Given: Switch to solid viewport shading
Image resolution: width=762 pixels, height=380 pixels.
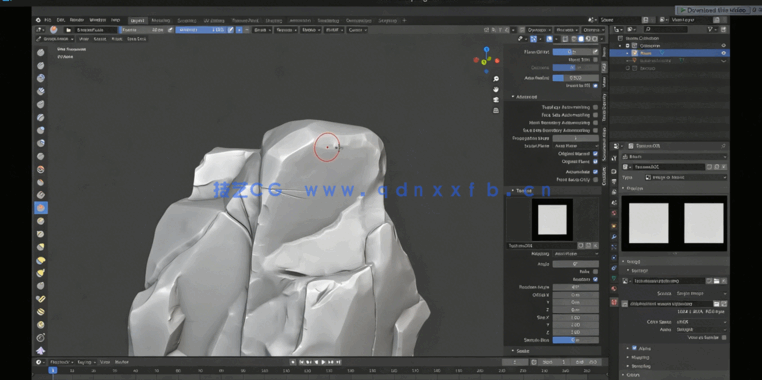Looking at the screenshot, I should pos(581,39).
